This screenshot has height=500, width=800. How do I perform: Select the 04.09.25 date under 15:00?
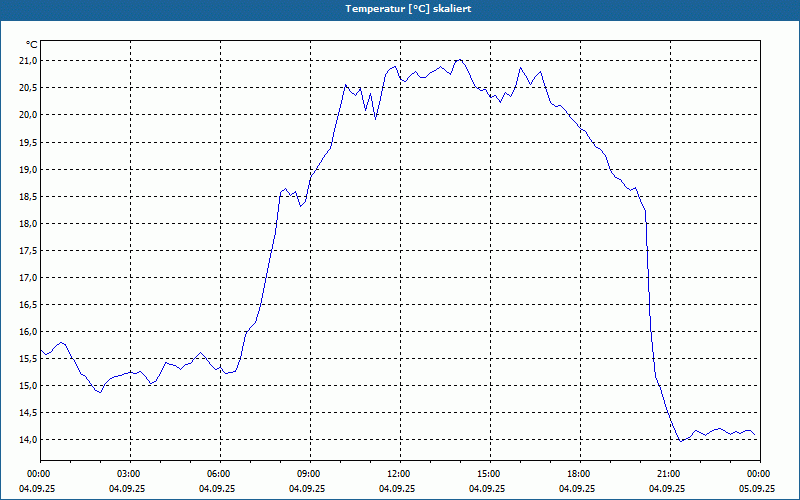487,489
